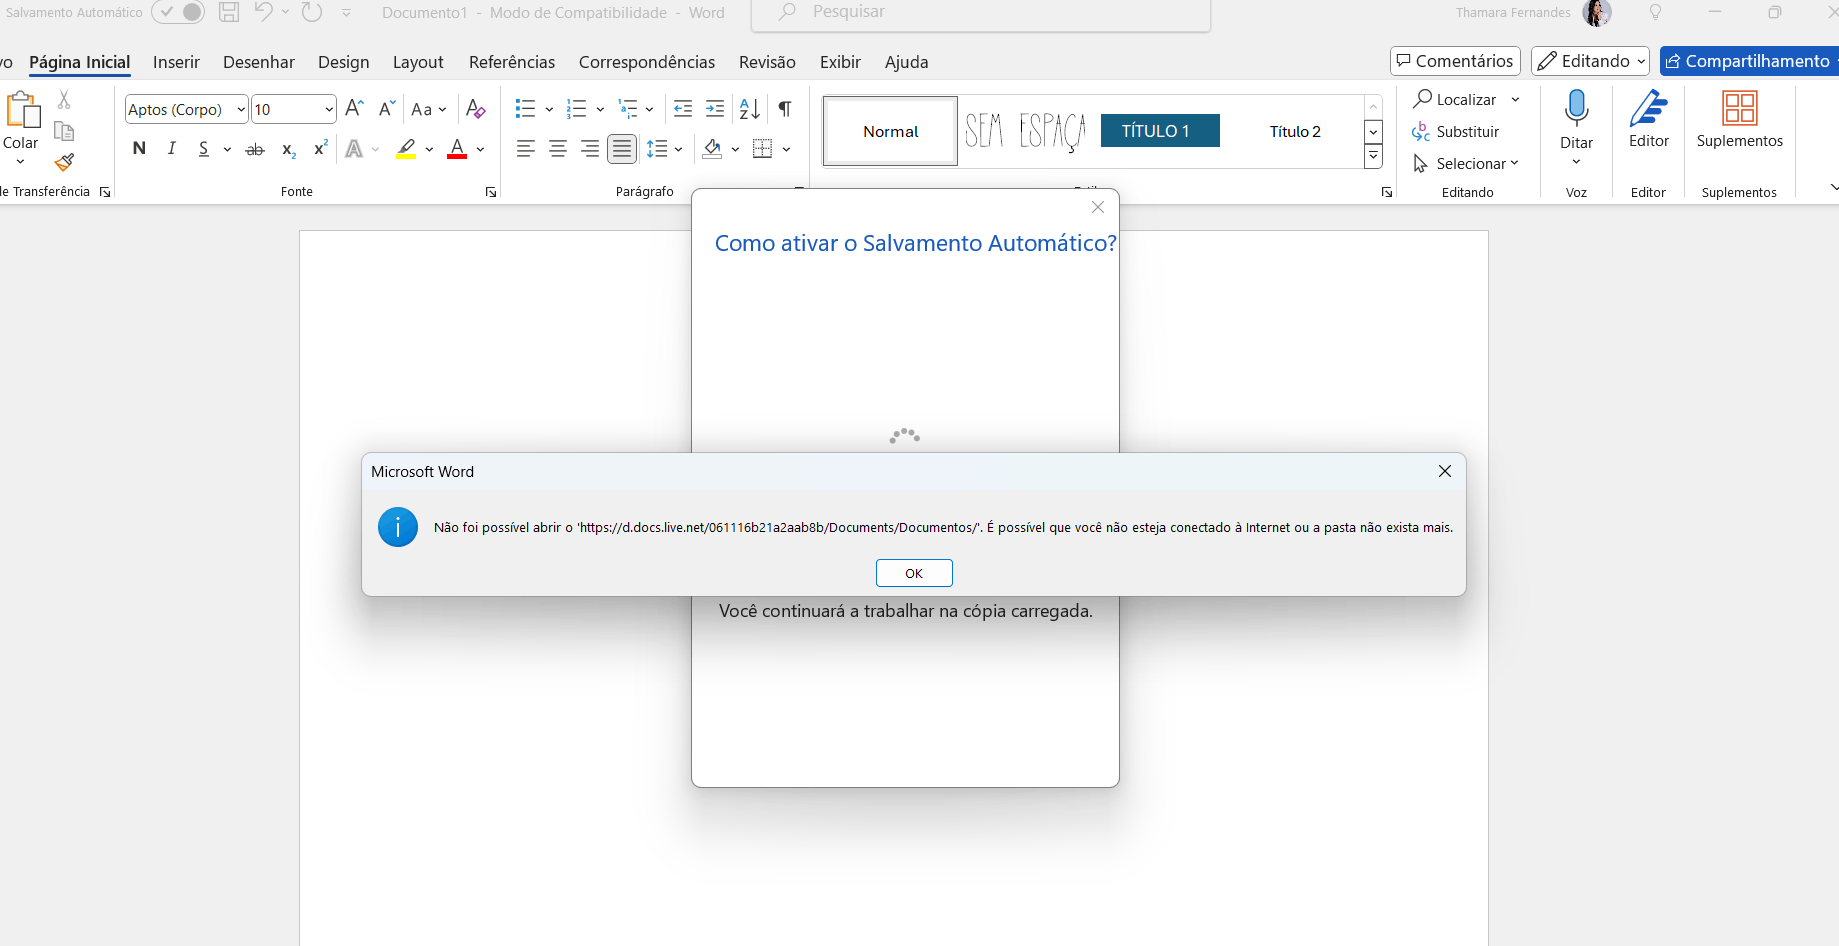
Task: Increase font size with larger A
Action: point(354,108)
